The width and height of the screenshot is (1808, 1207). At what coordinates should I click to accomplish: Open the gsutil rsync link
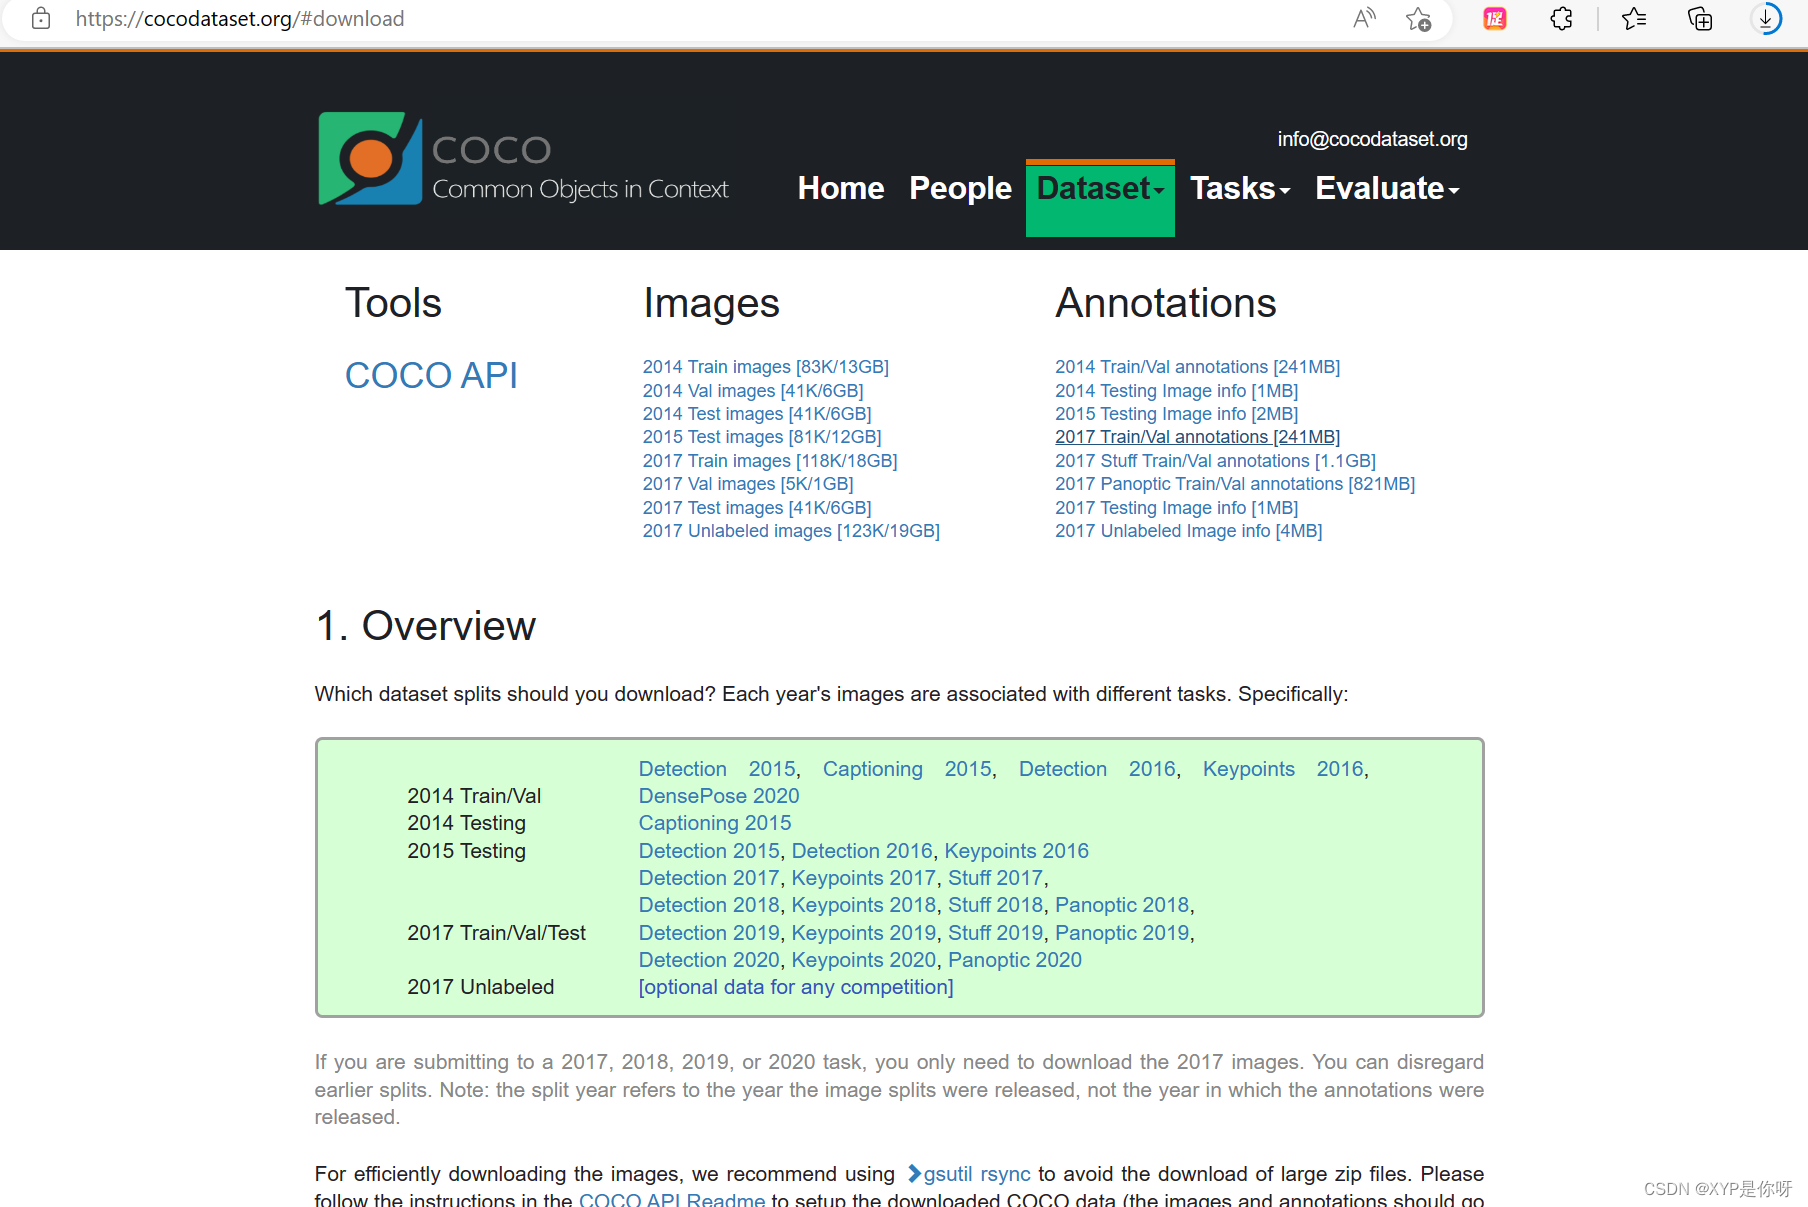tap(977, 1174)
